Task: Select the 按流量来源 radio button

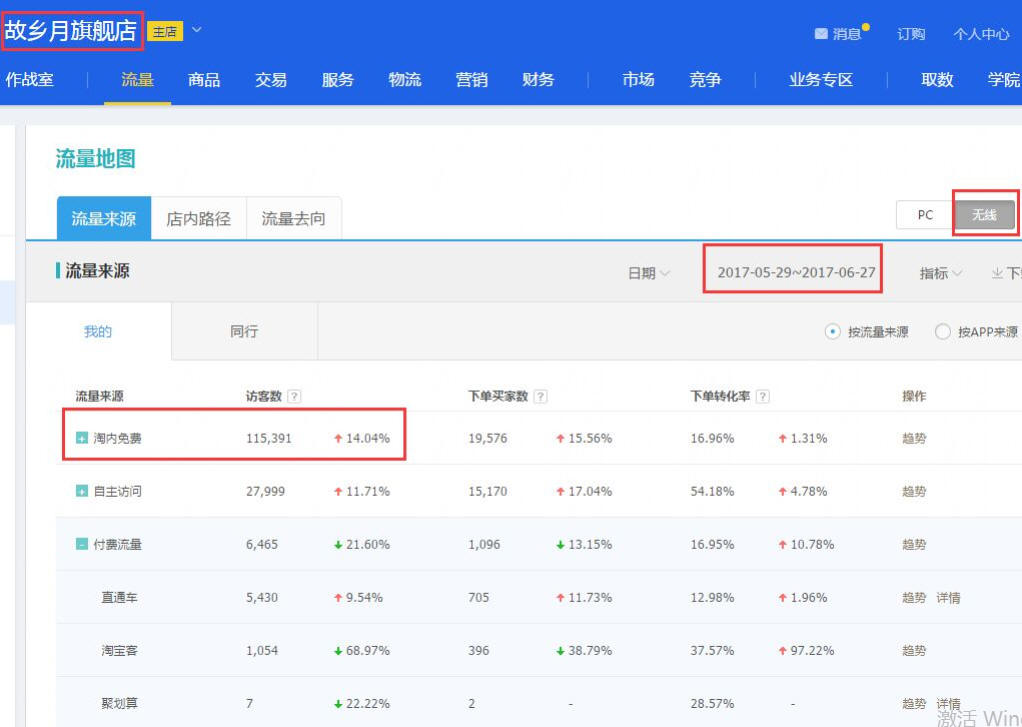Action: pyautogui.click(x=832, y=331)
